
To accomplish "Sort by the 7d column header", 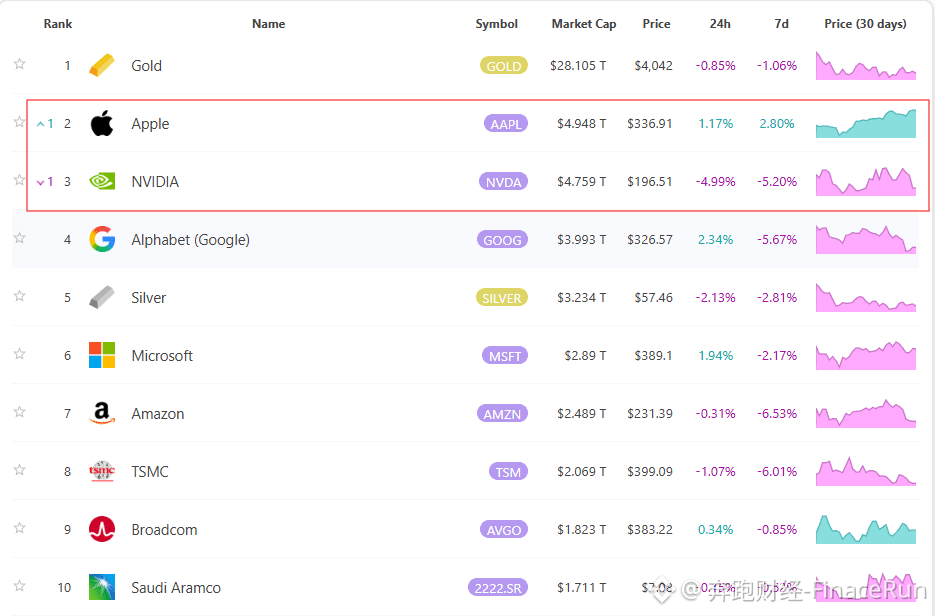I will pyautogui.click(x=782, y=24).
